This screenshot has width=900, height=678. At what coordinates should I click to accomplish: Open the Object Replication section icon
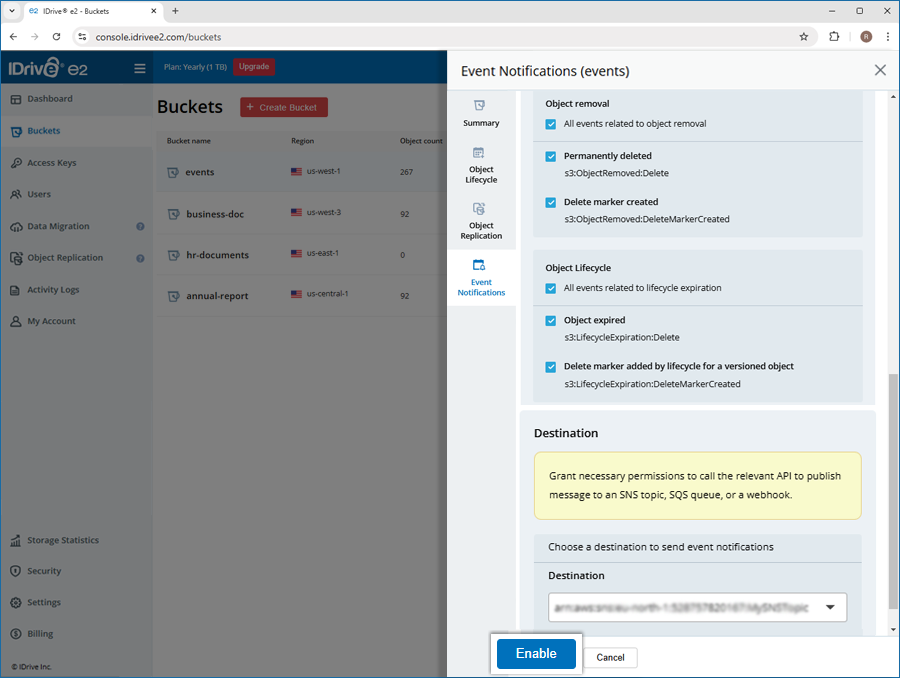[479, 209]
